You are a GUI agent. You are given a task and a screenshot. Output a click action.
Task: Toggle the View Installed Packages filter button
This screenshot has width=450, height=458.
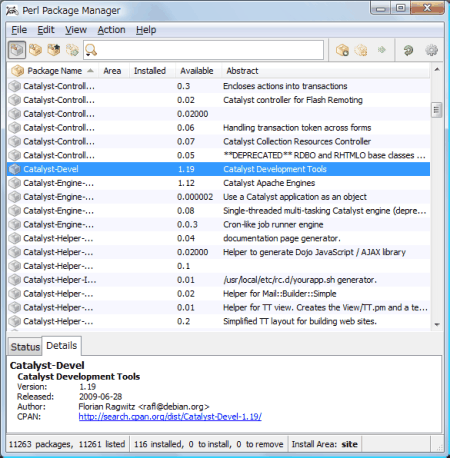[35, 50]
